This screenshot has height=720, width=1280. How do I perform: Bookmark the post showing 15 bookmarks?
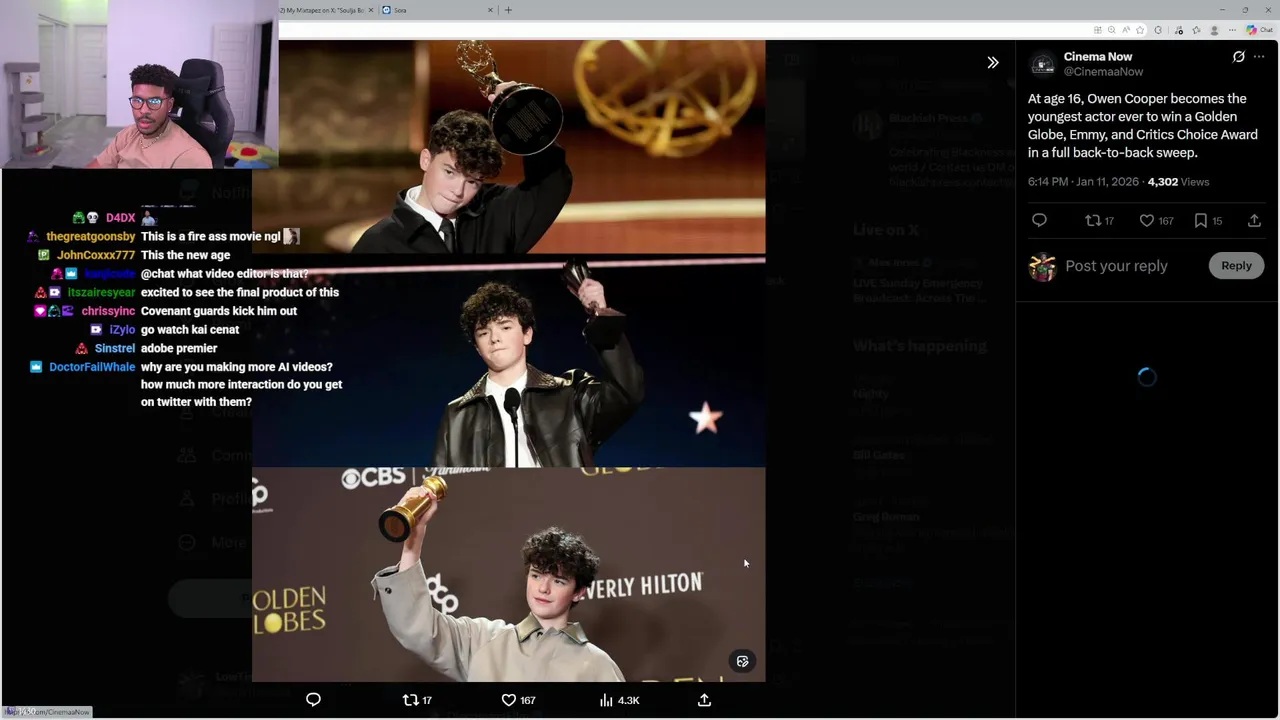pyautogui.click(x=1208, y=221)
